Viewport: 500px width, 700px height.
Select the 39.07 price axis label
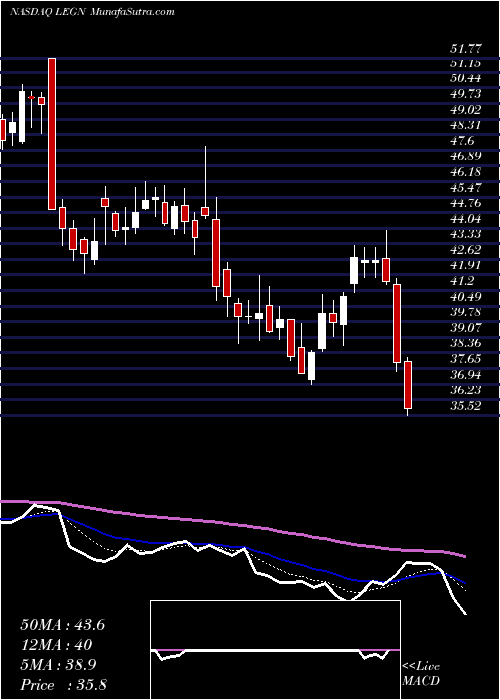pyautogui.click(x=464, y=328)
